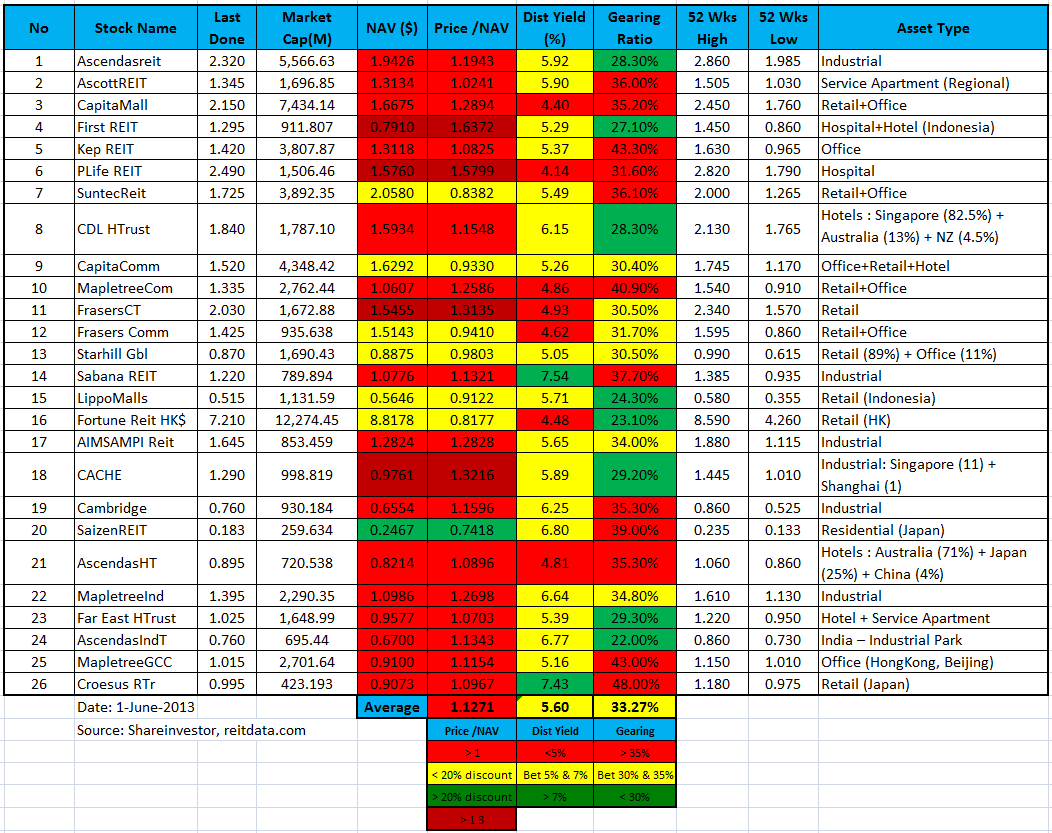Click the red '> 1' legend cell
Screen dimensions: 1052x833
pos(472,753)
